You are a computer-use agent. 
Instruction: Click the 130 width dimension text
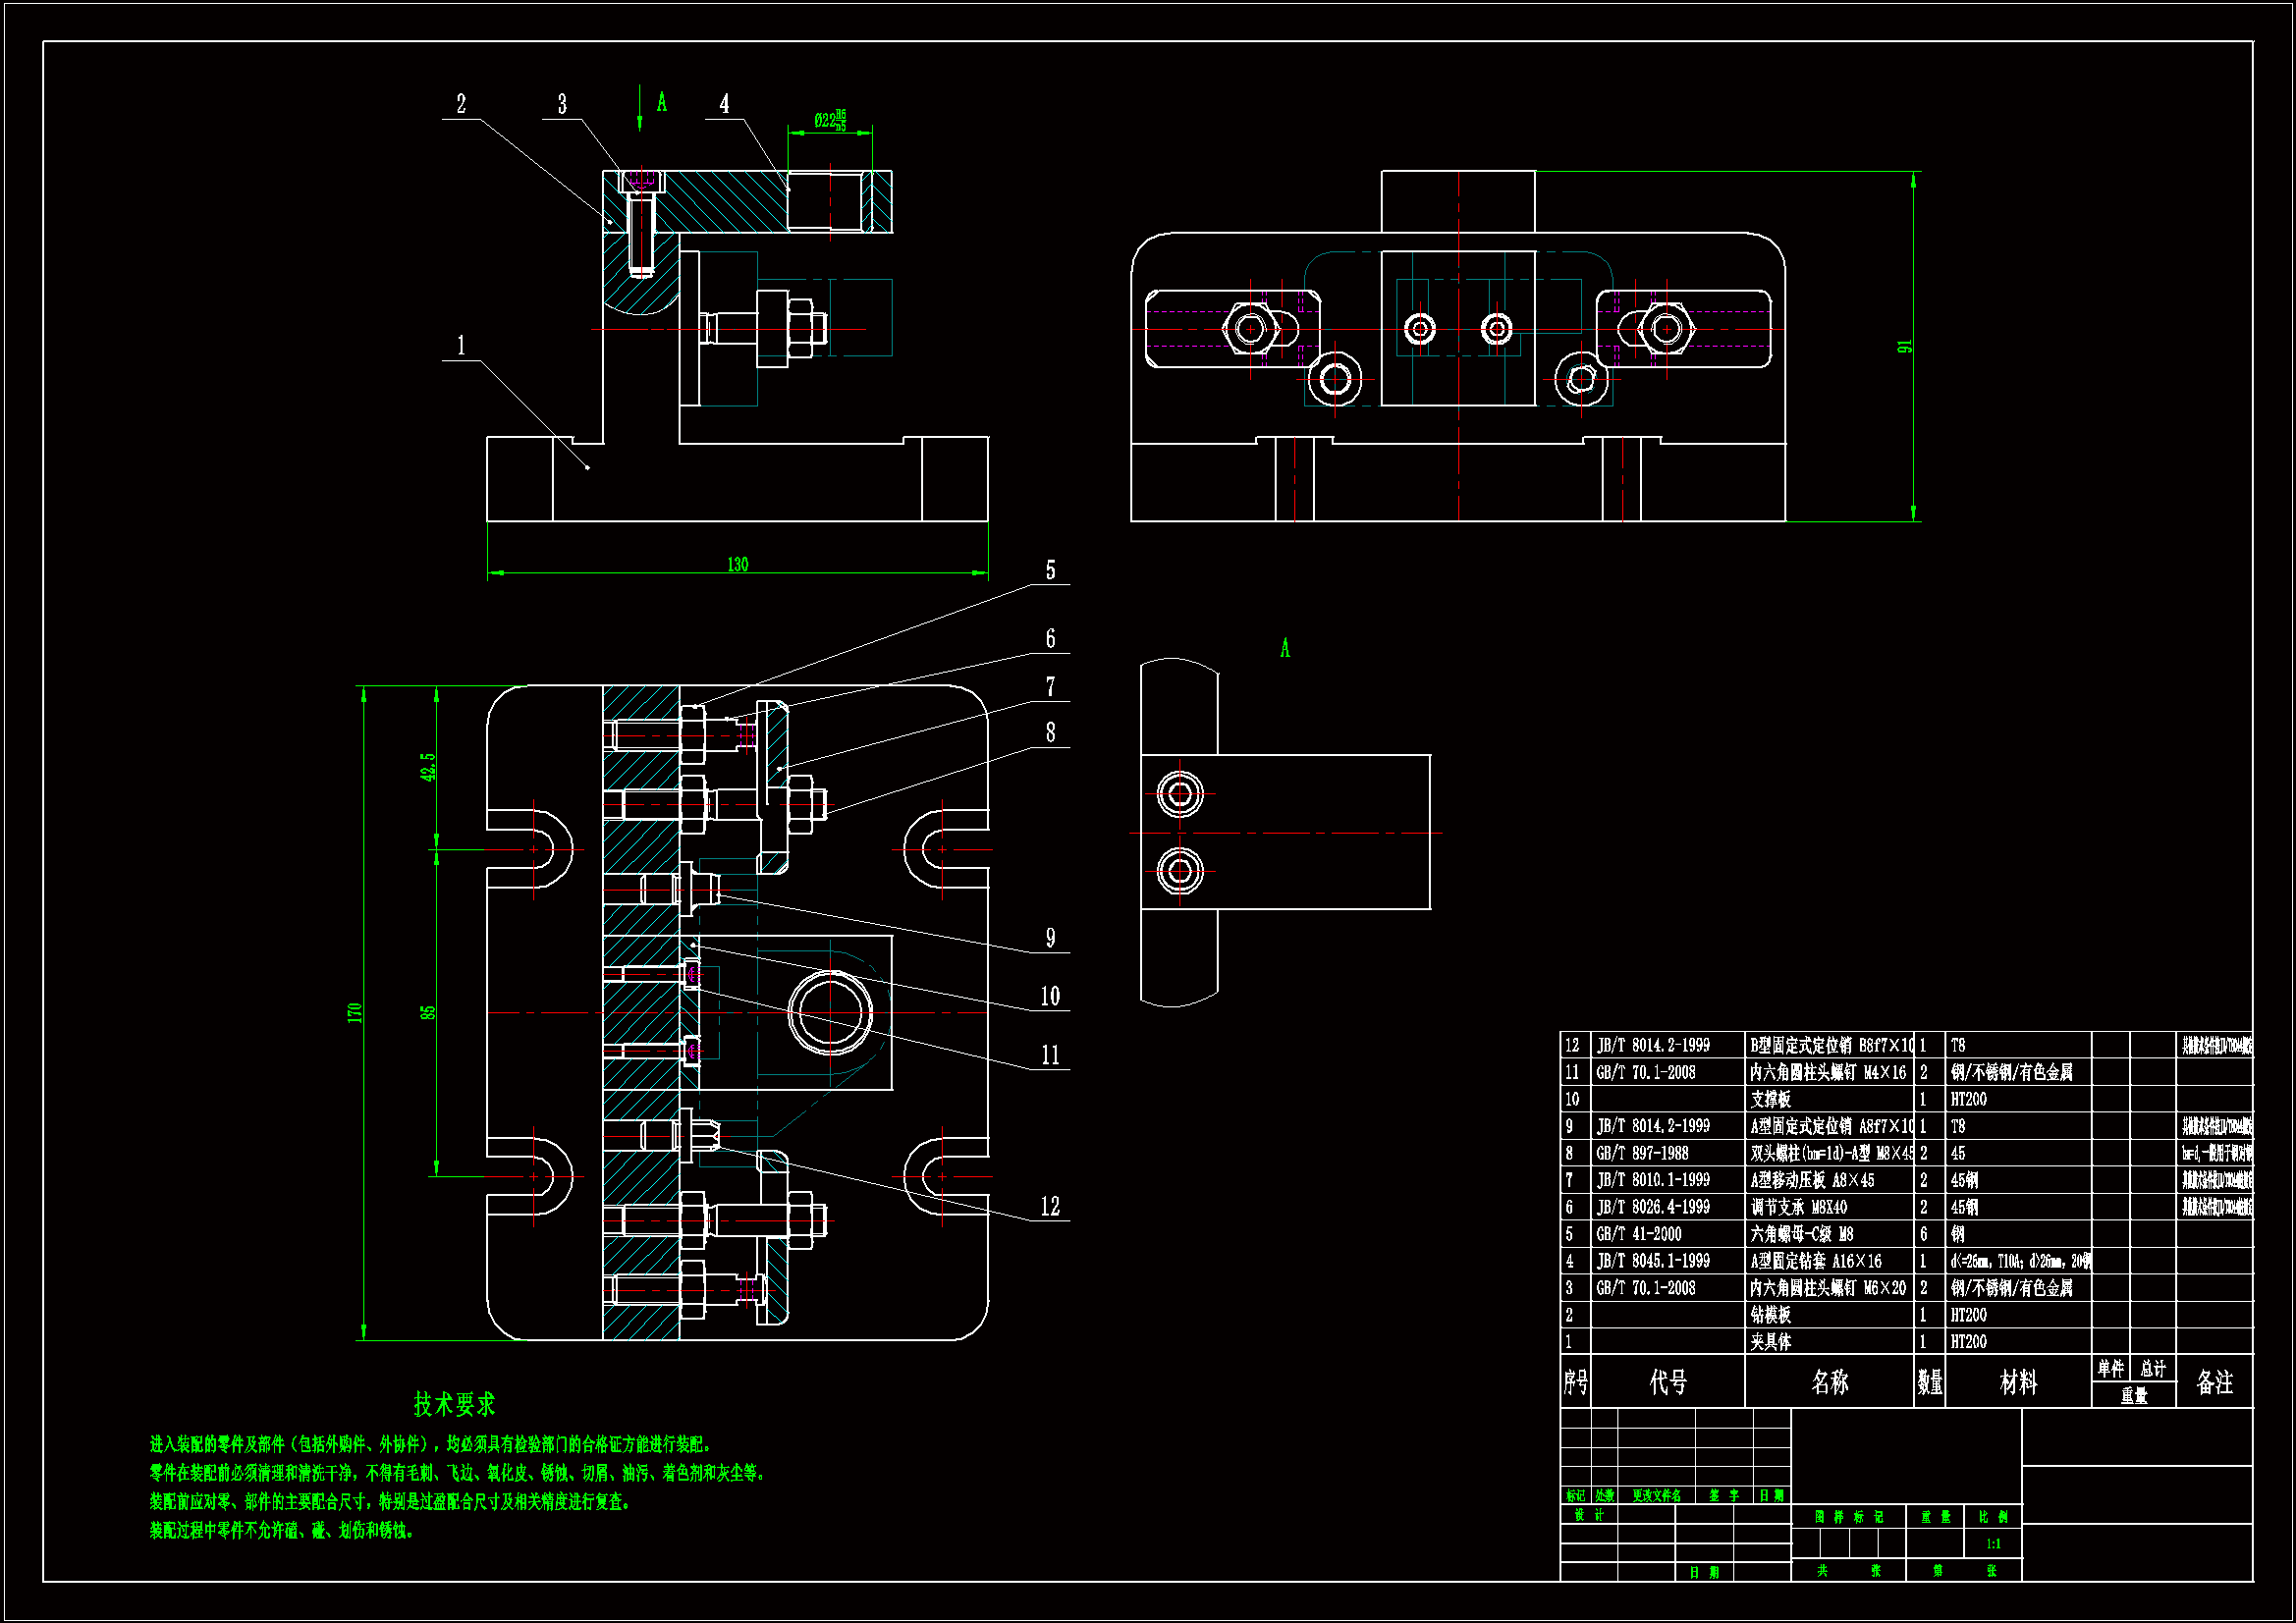click(737, 565)
